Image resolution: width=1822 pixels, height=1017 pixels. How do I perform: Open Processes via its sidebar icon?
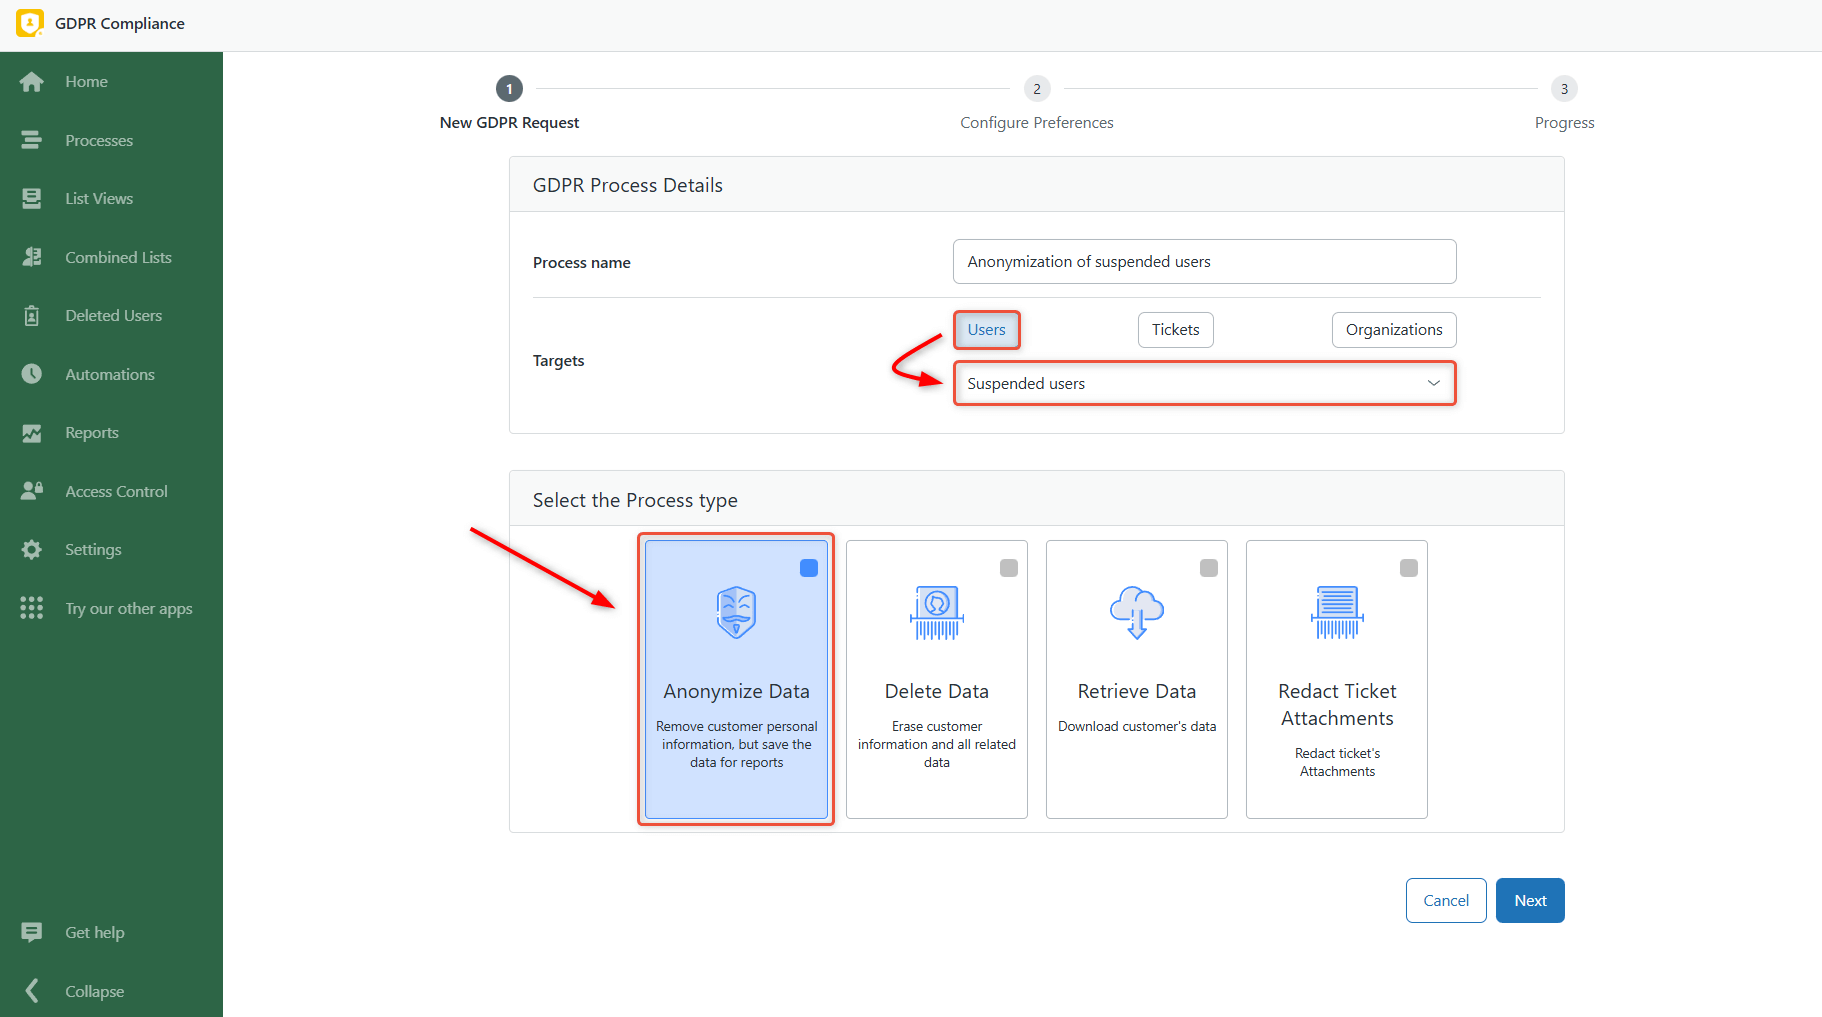coord(32,141)
